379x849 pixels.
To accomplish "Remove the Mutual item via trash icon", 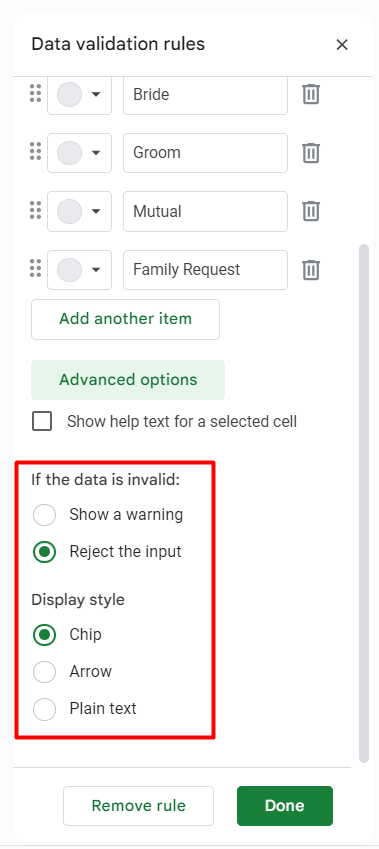I will click(x=311, y=211).
